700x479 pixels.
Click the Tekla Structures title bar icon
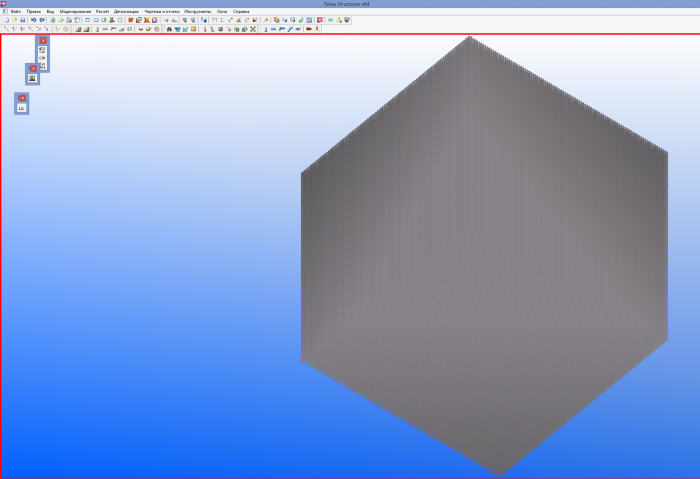[x=4, y=4]
